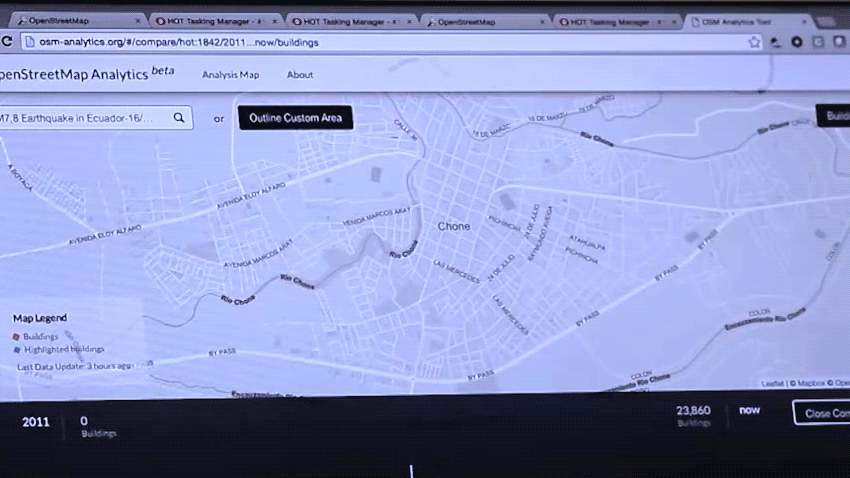
Task: Click the Close Comparison button
Action: click(822, 412)
